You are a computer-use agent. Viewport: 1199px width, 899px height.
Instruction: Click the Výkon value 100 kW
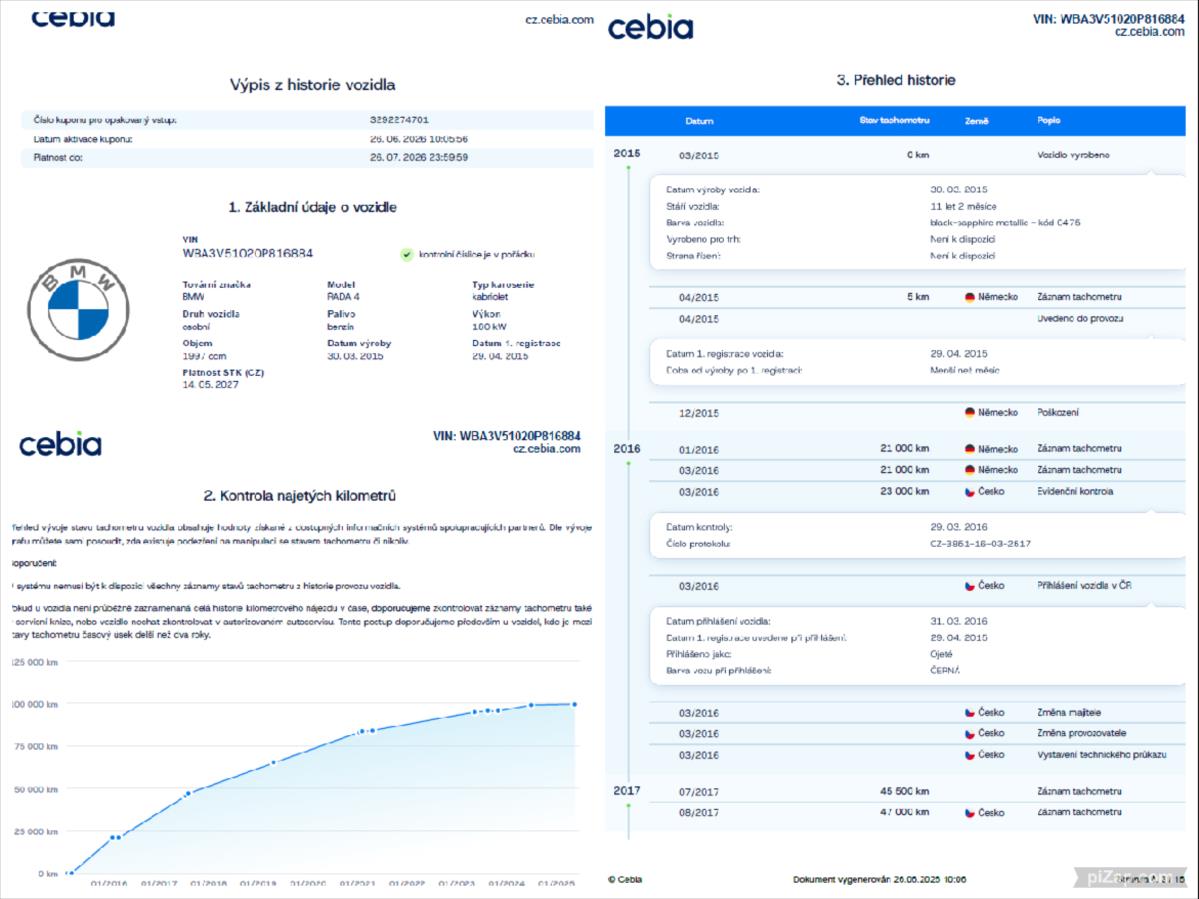pos(489,326)
